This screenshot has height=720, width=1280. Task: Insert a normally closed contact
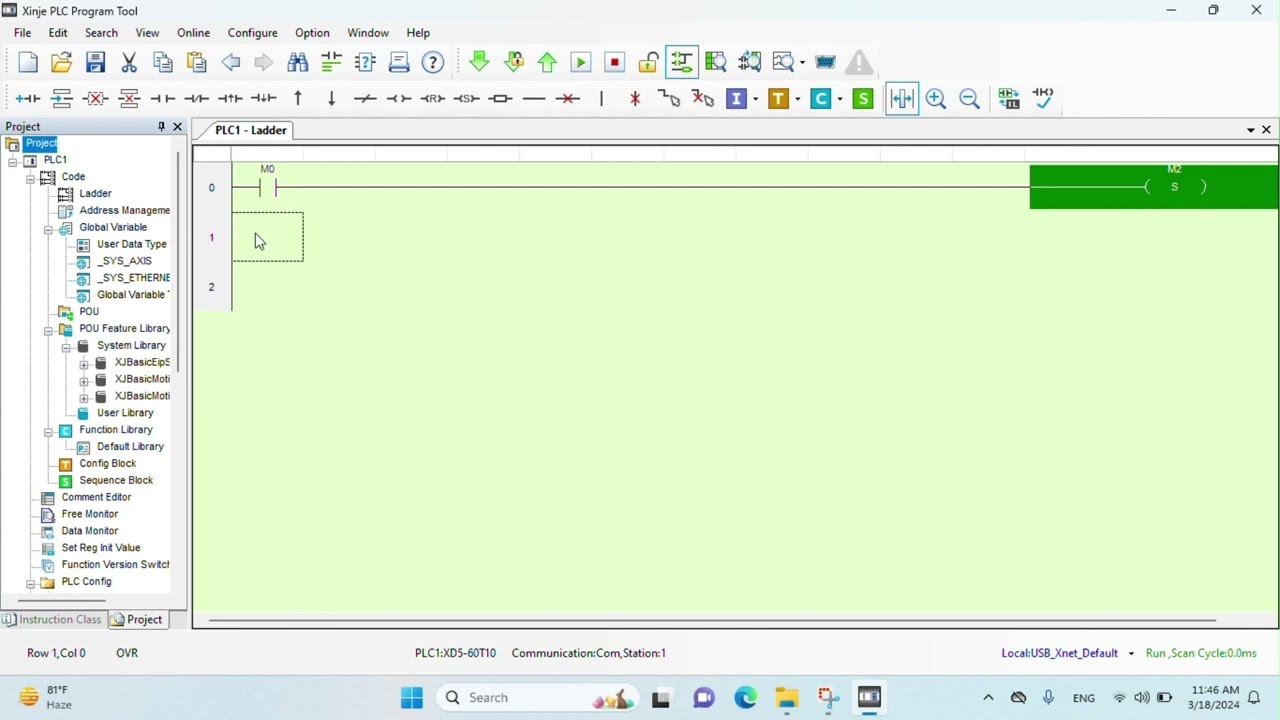point(197,98)
